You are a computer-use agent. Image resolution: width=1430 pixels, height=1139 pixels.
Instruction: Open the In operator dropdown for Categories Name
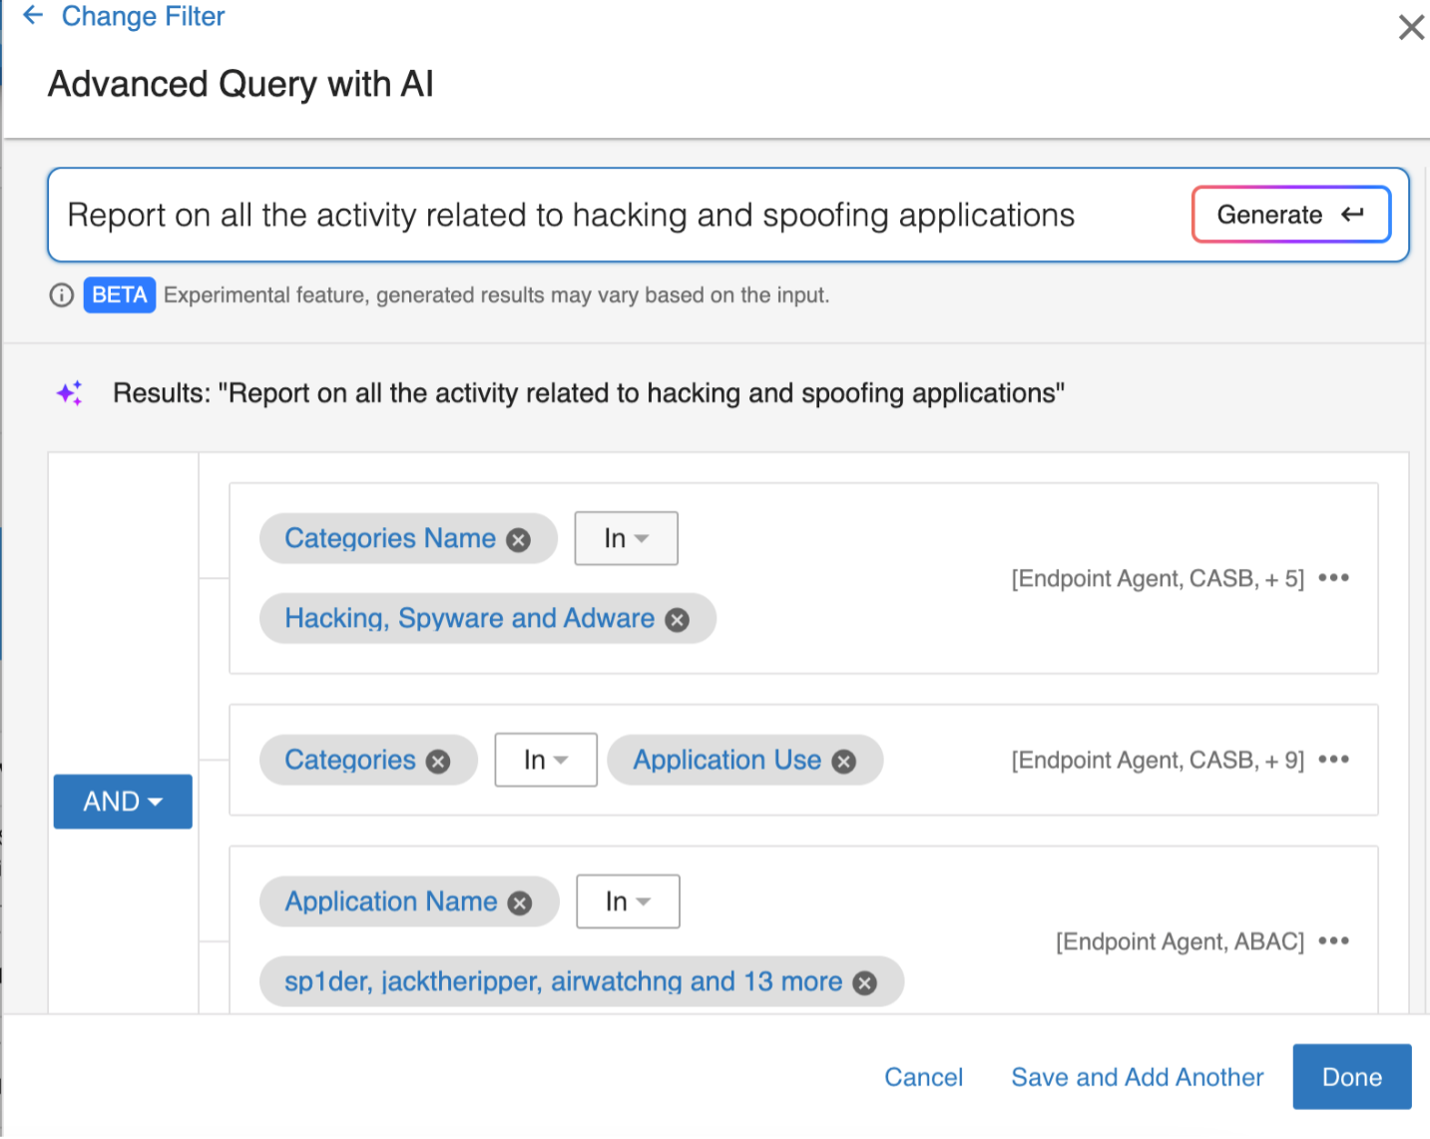(x=626, y=538)
